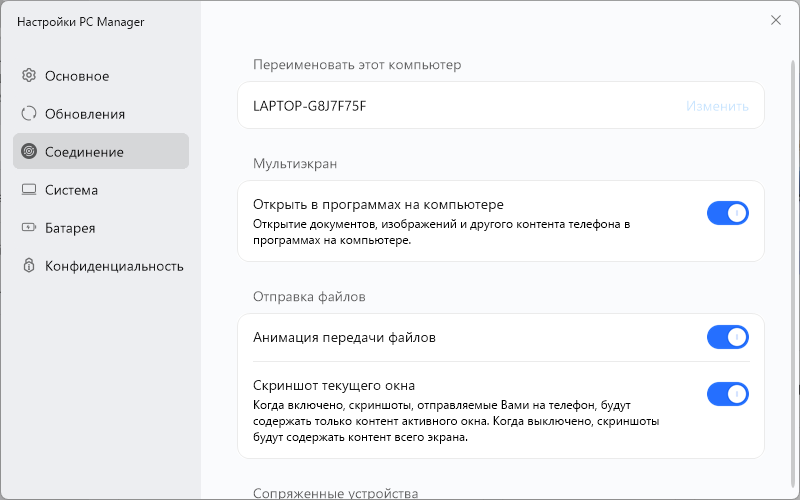The image size is (800, 500).
Task: Click the refresh icon beside Обновления
Action: 29,114
